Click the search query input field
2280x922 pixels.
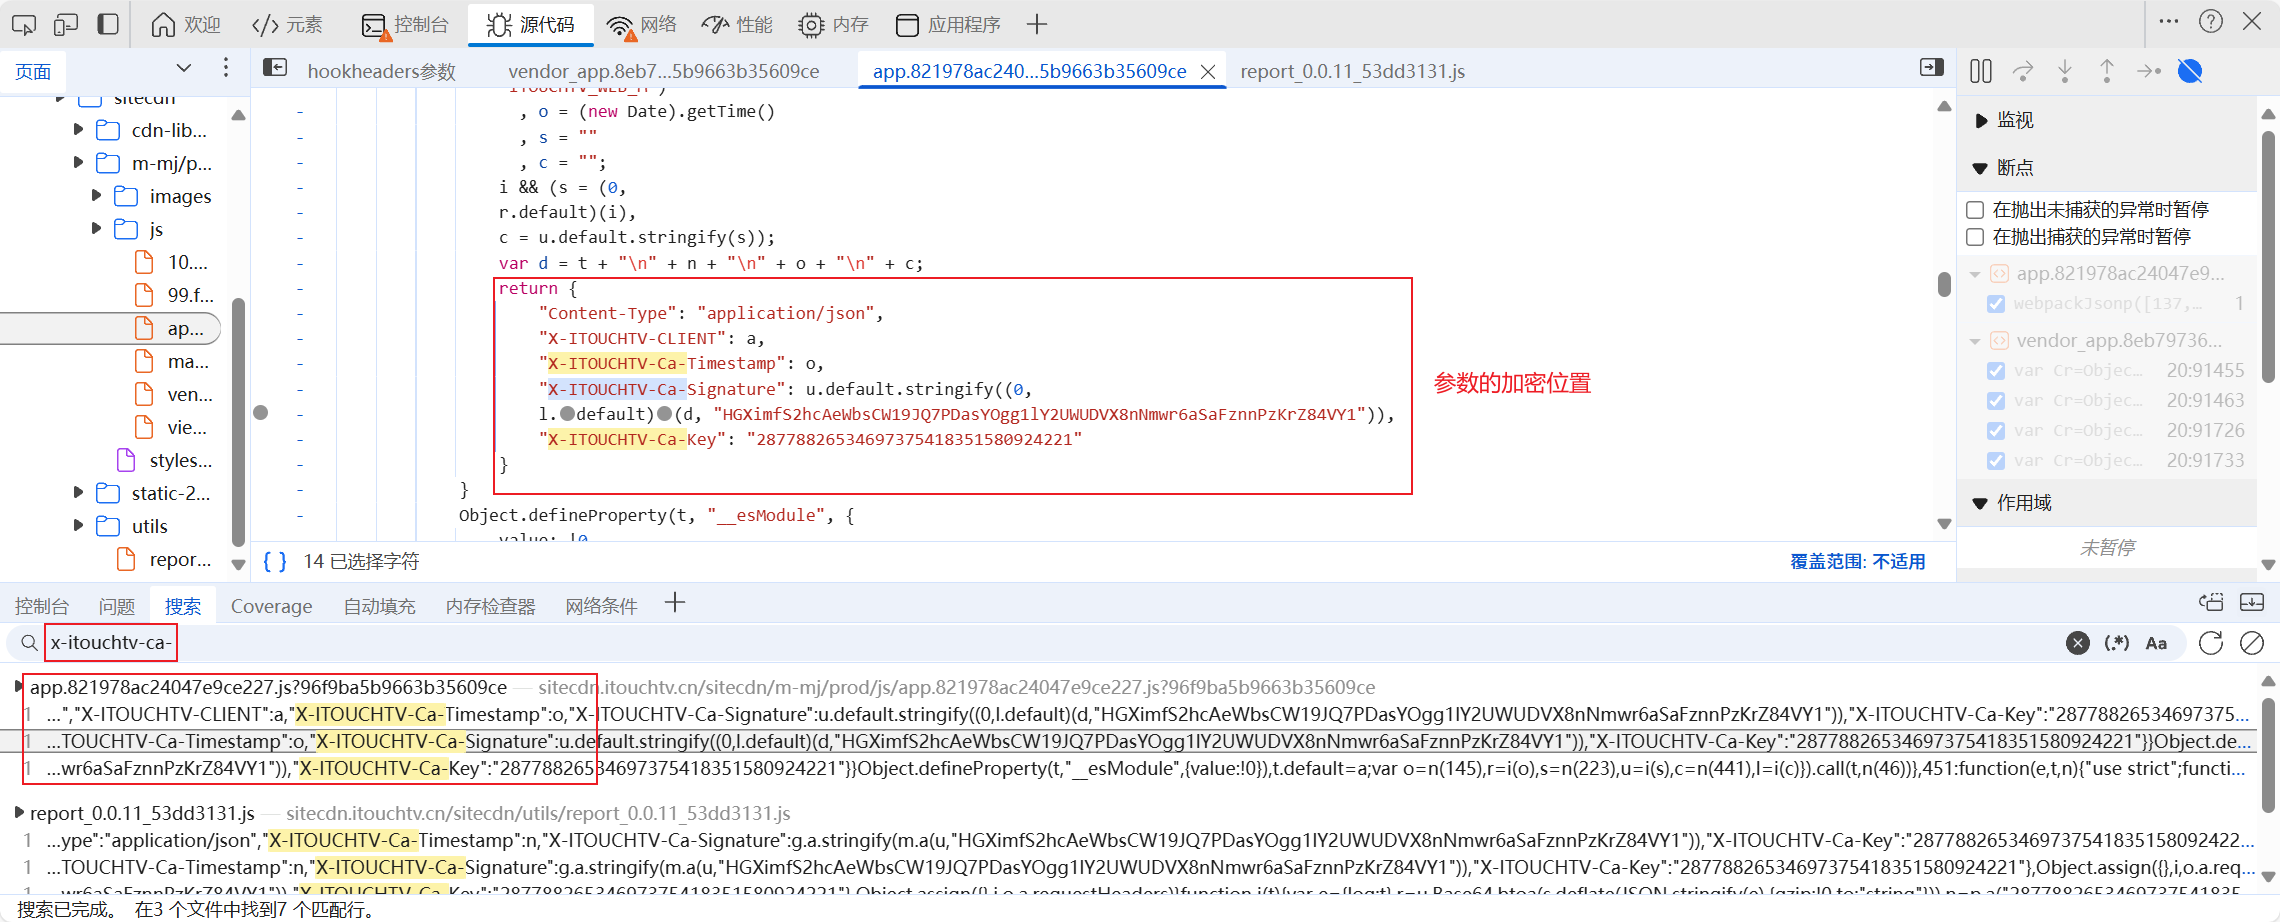1050,643
